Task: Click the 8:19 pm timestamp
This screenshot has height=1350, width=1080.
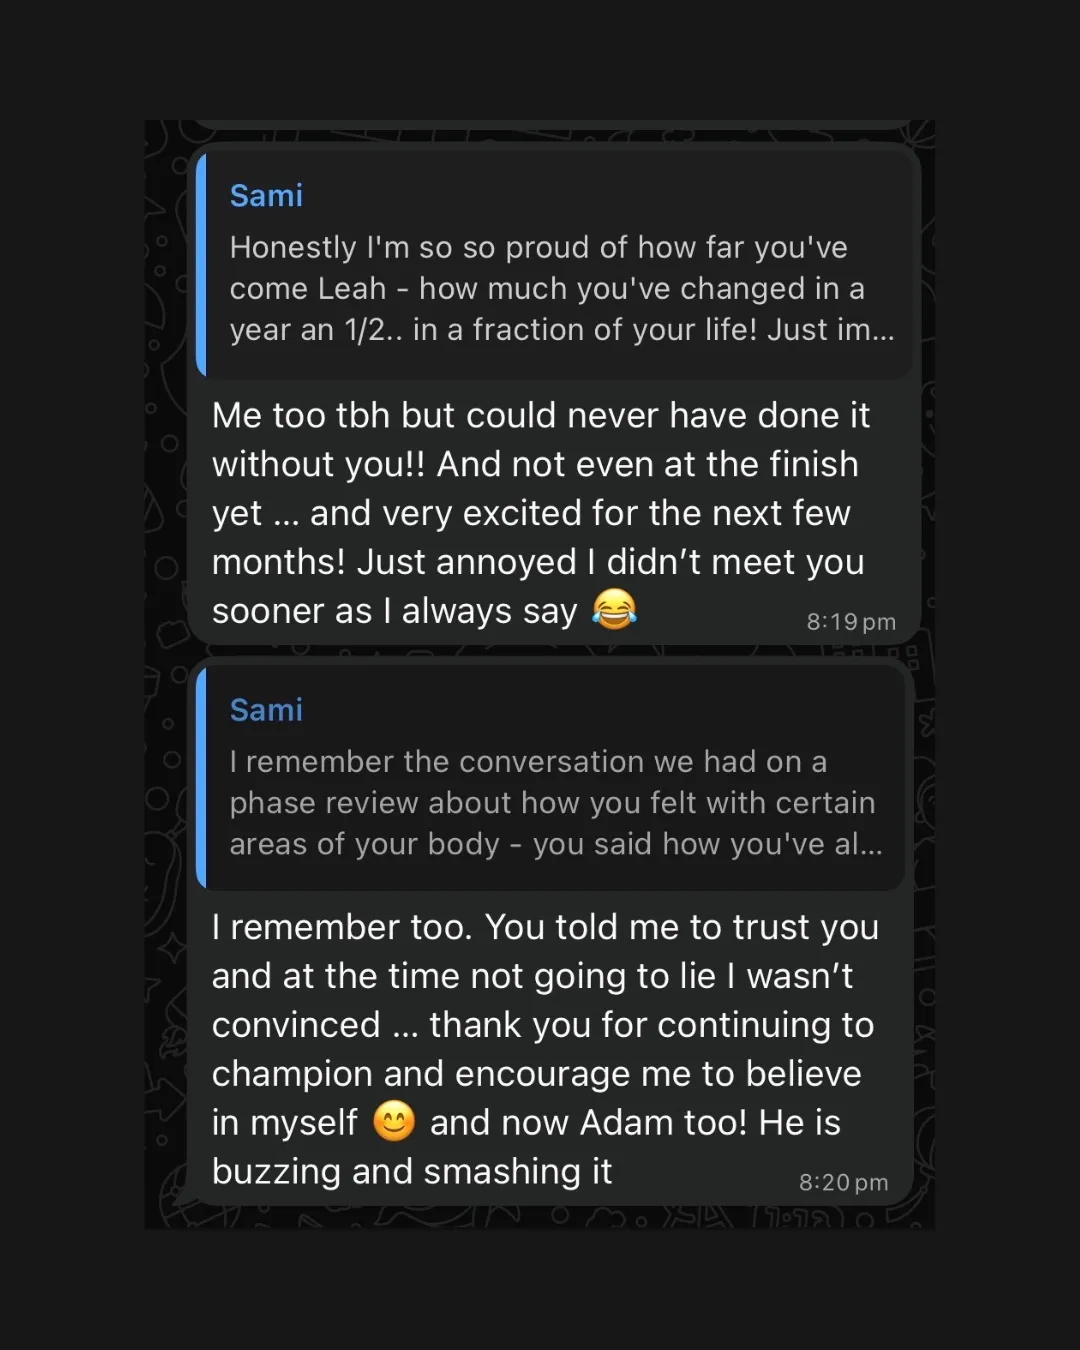Action: coord(851,622)
